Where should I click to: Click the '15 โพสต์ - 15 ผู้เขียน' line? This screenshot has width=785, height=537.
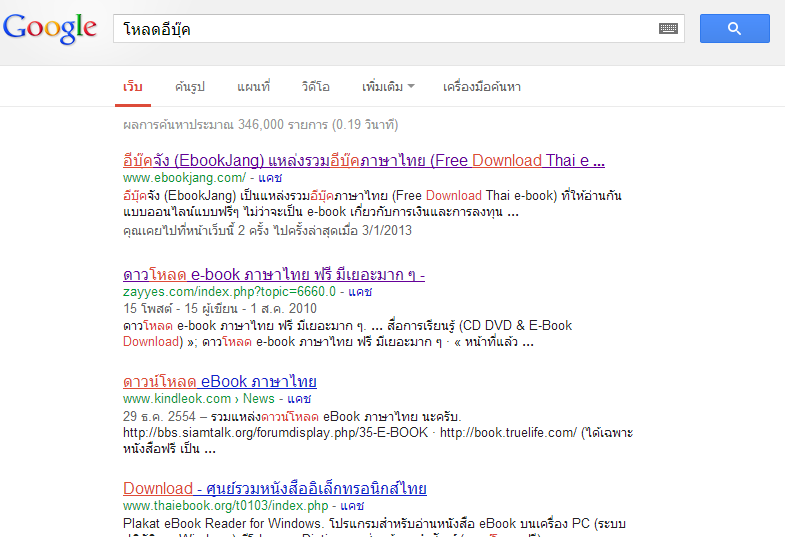click(x=220, y=309)
